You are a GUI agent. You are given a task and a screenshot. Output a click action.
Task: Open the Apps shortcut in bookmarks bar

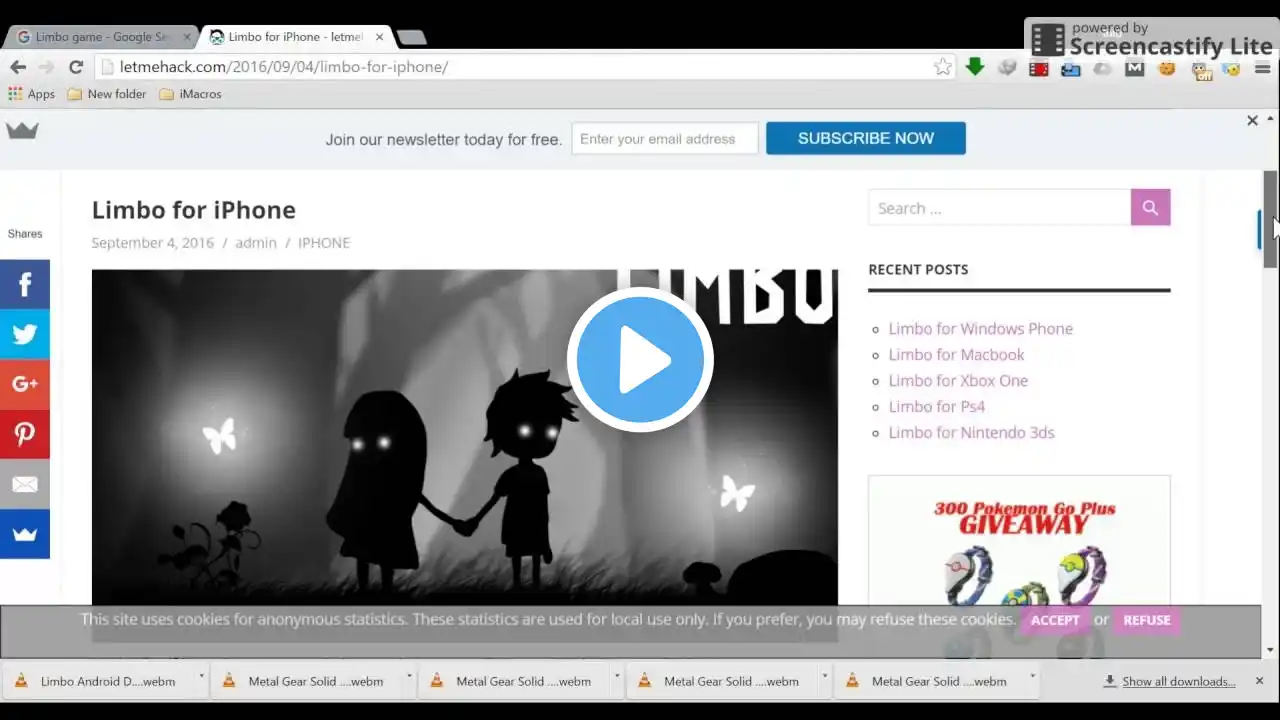coord(31,94)
